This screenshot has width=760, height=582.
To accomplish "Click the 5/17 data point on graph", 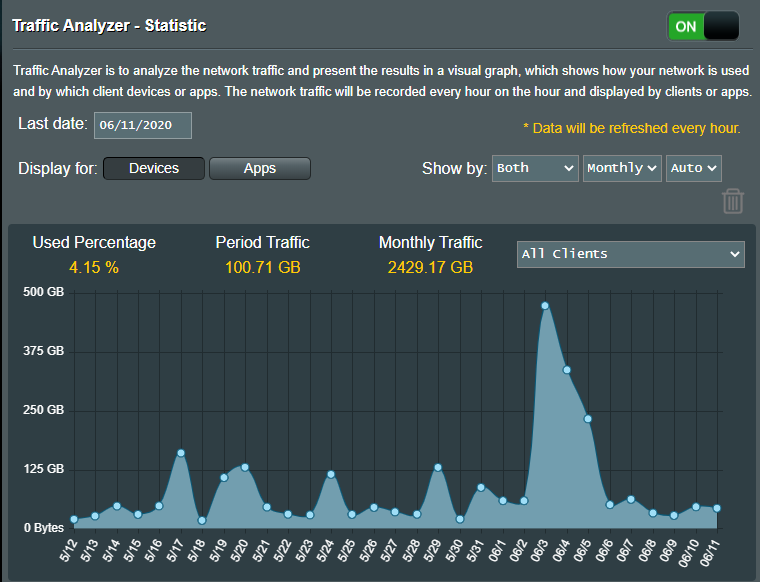I will coord(181,453).
